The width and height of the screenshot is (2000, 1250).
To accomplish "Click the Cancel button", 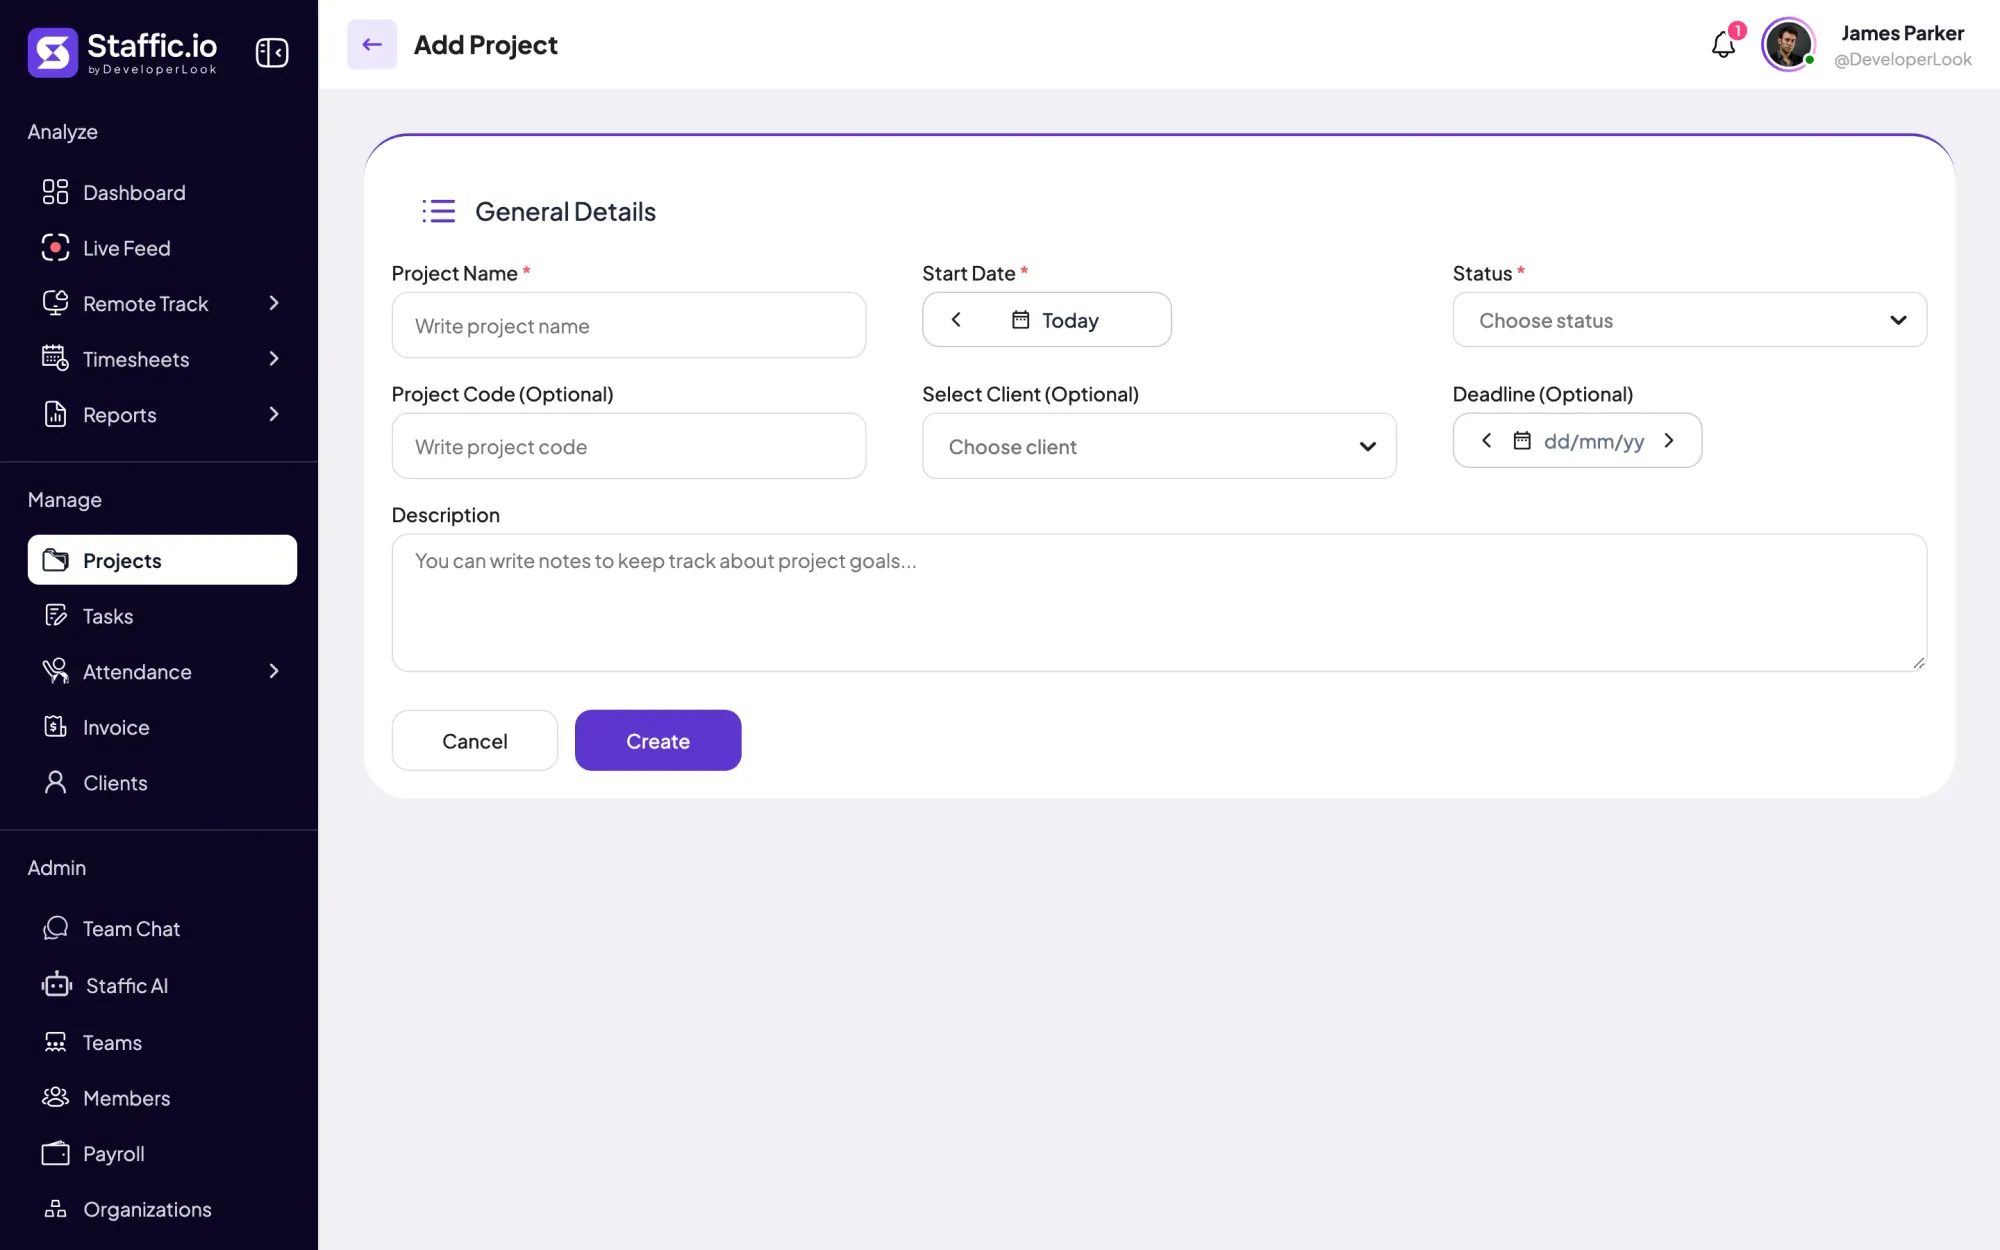I will 475,740.
